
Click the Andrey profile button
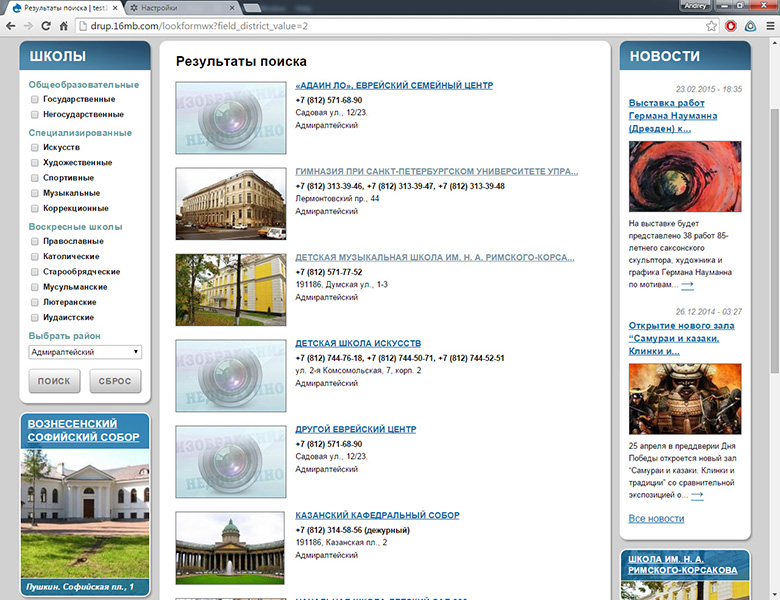pyautogui.click(x=695, y=6)
